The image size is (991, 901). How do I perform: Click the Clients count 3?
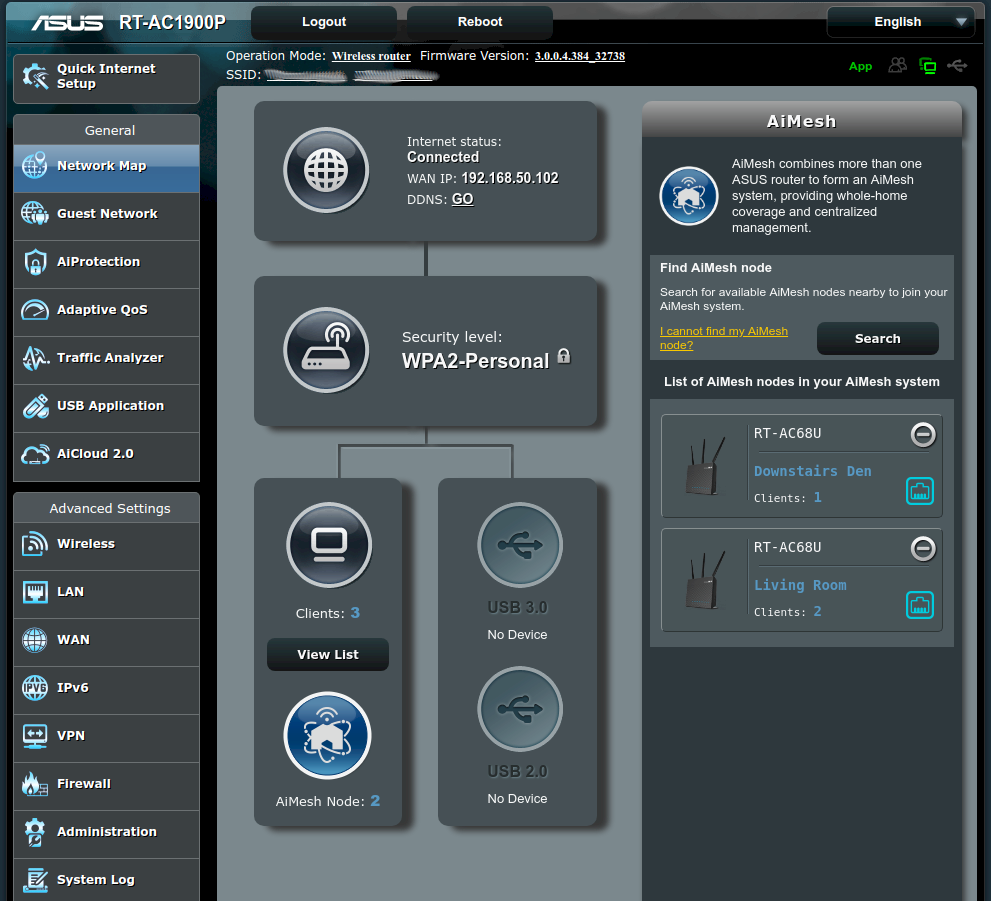355,613
